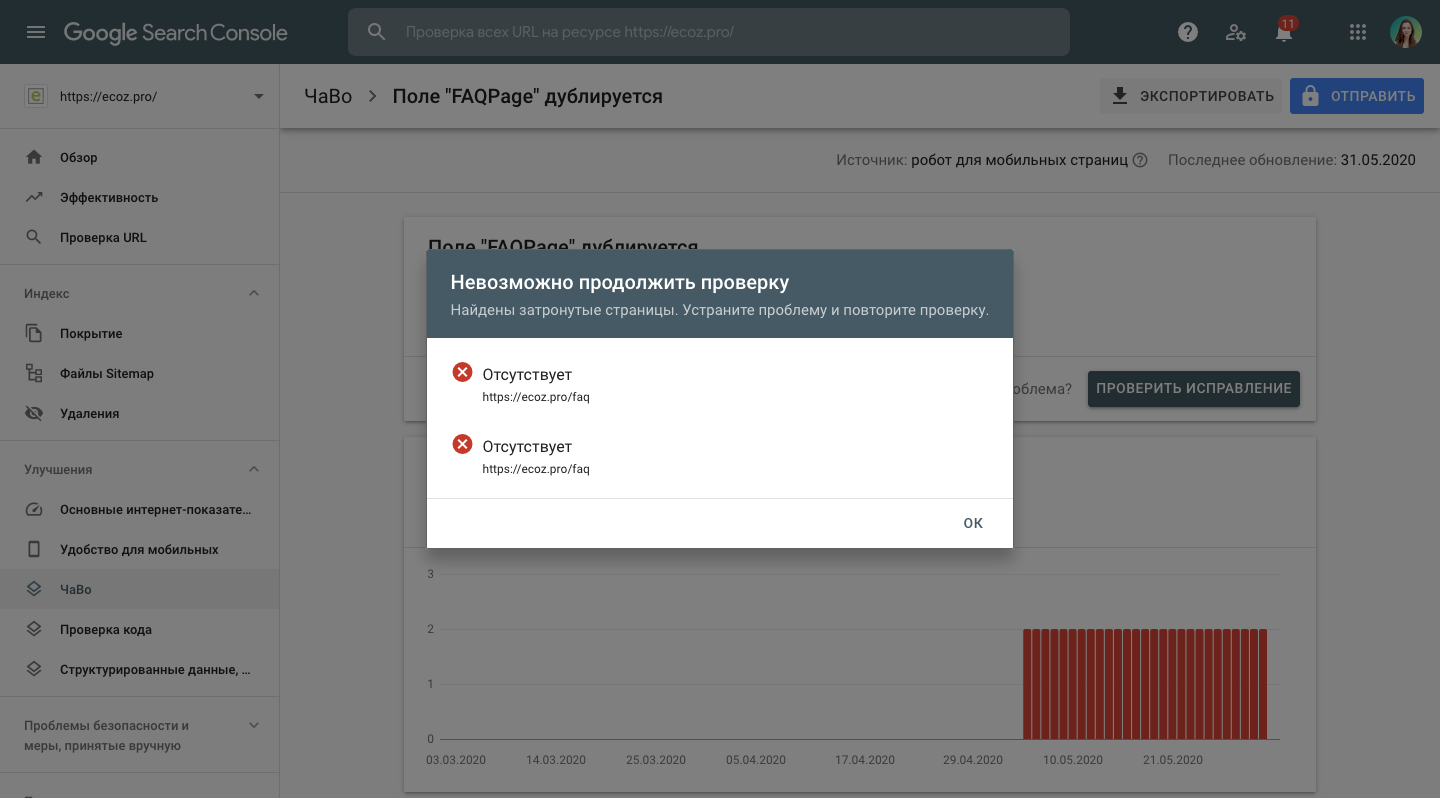Click the phone icon for mobile usability
1440x798 pixels.
[x=34, y=549]
